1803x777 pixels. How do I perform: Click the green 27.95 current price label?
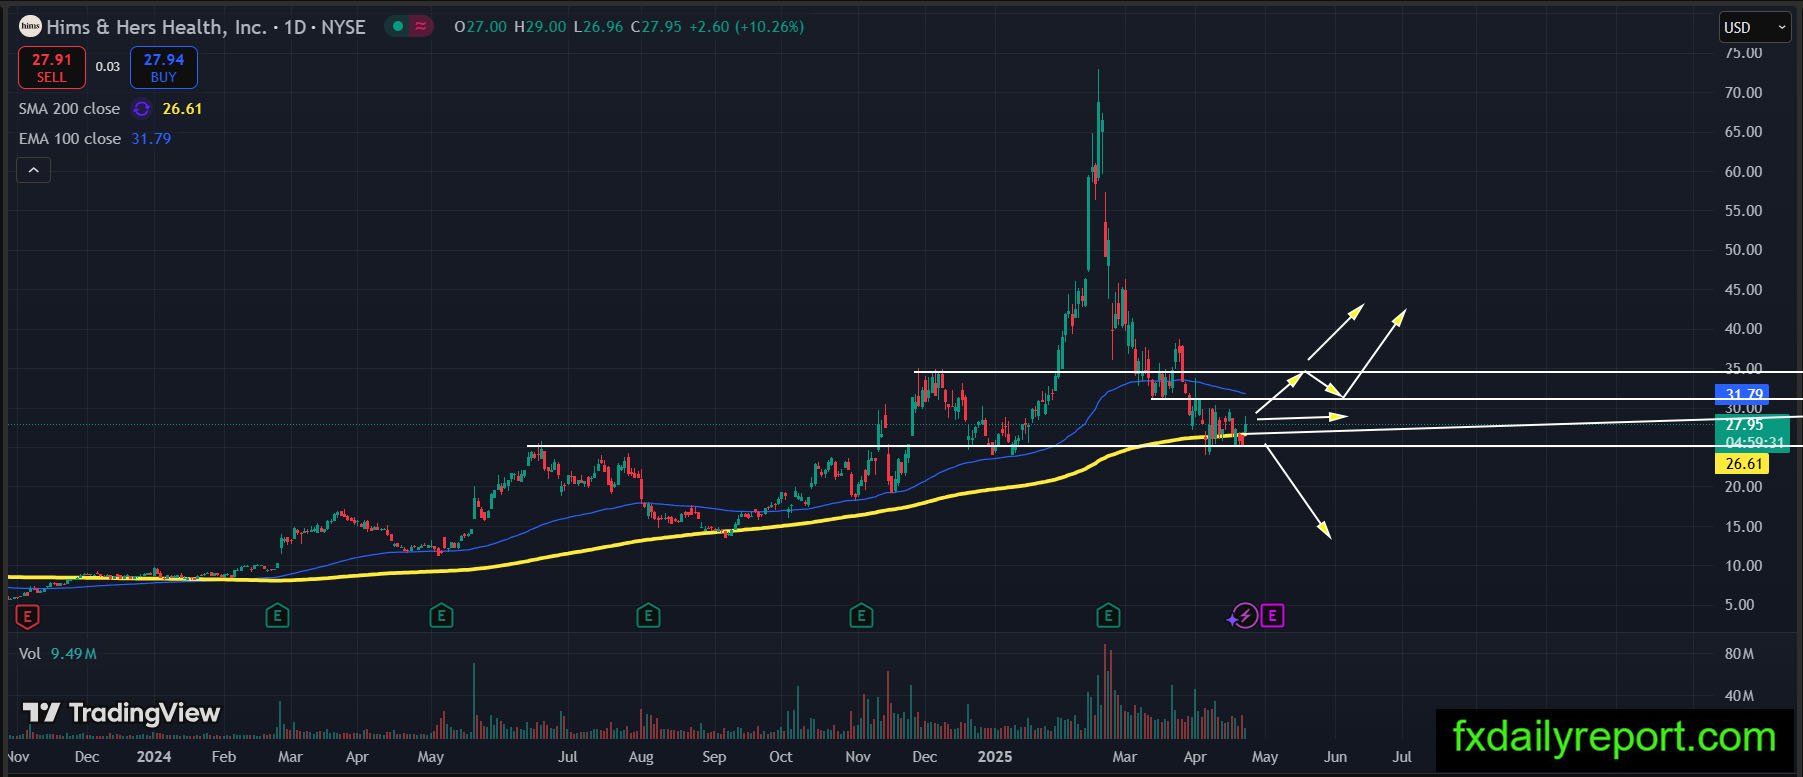click(x=1753, y=433)
